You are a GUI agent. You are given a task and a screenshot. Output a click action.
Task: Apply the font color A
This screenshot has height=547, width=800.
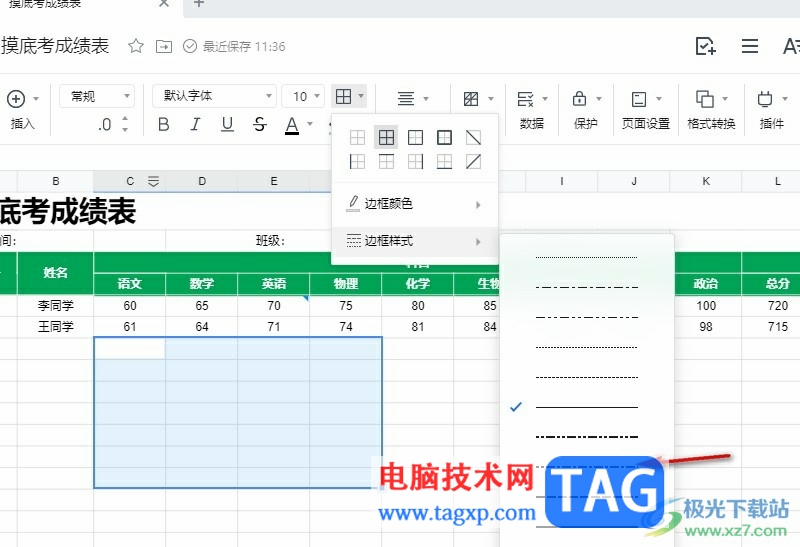(292, 125)
